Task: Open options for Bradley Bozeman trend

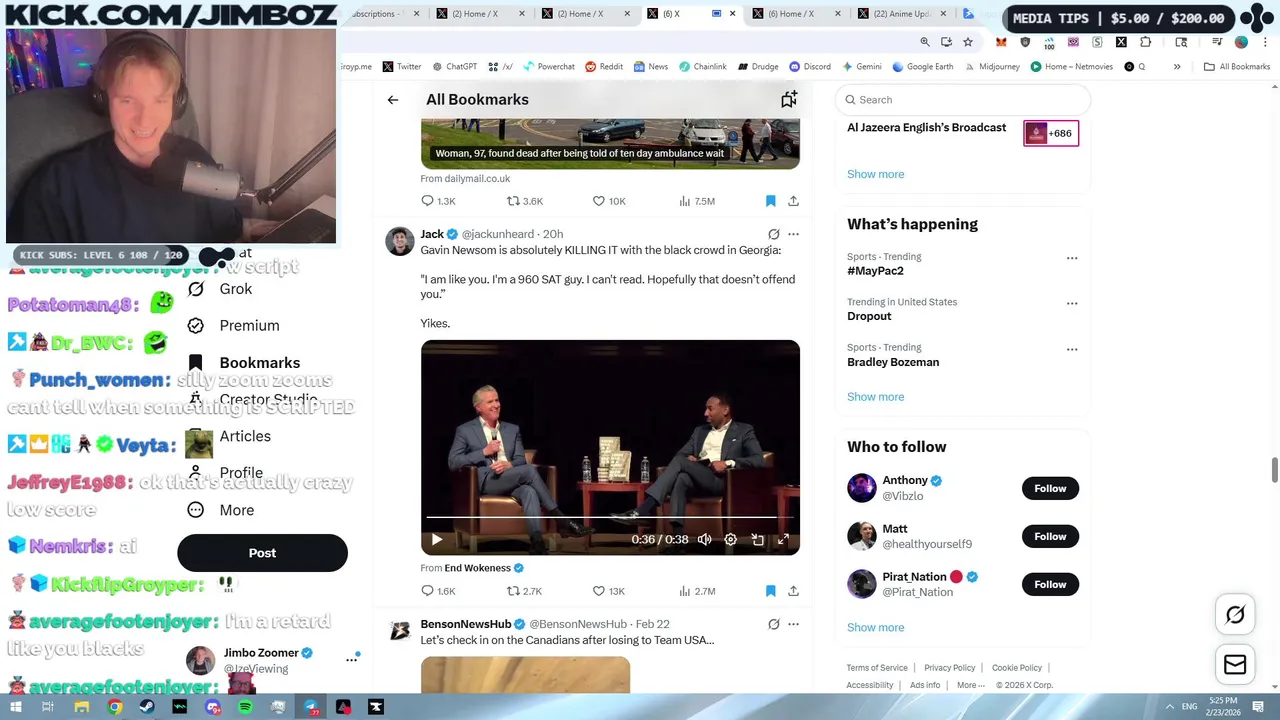Action: (1072, 349)
